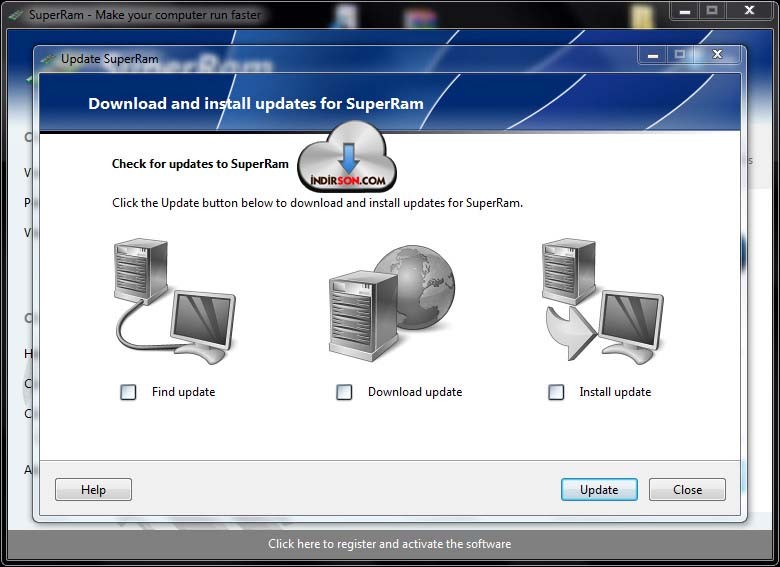Click 'SuperRam - Make your computer run faster' title

pos(145,15)
